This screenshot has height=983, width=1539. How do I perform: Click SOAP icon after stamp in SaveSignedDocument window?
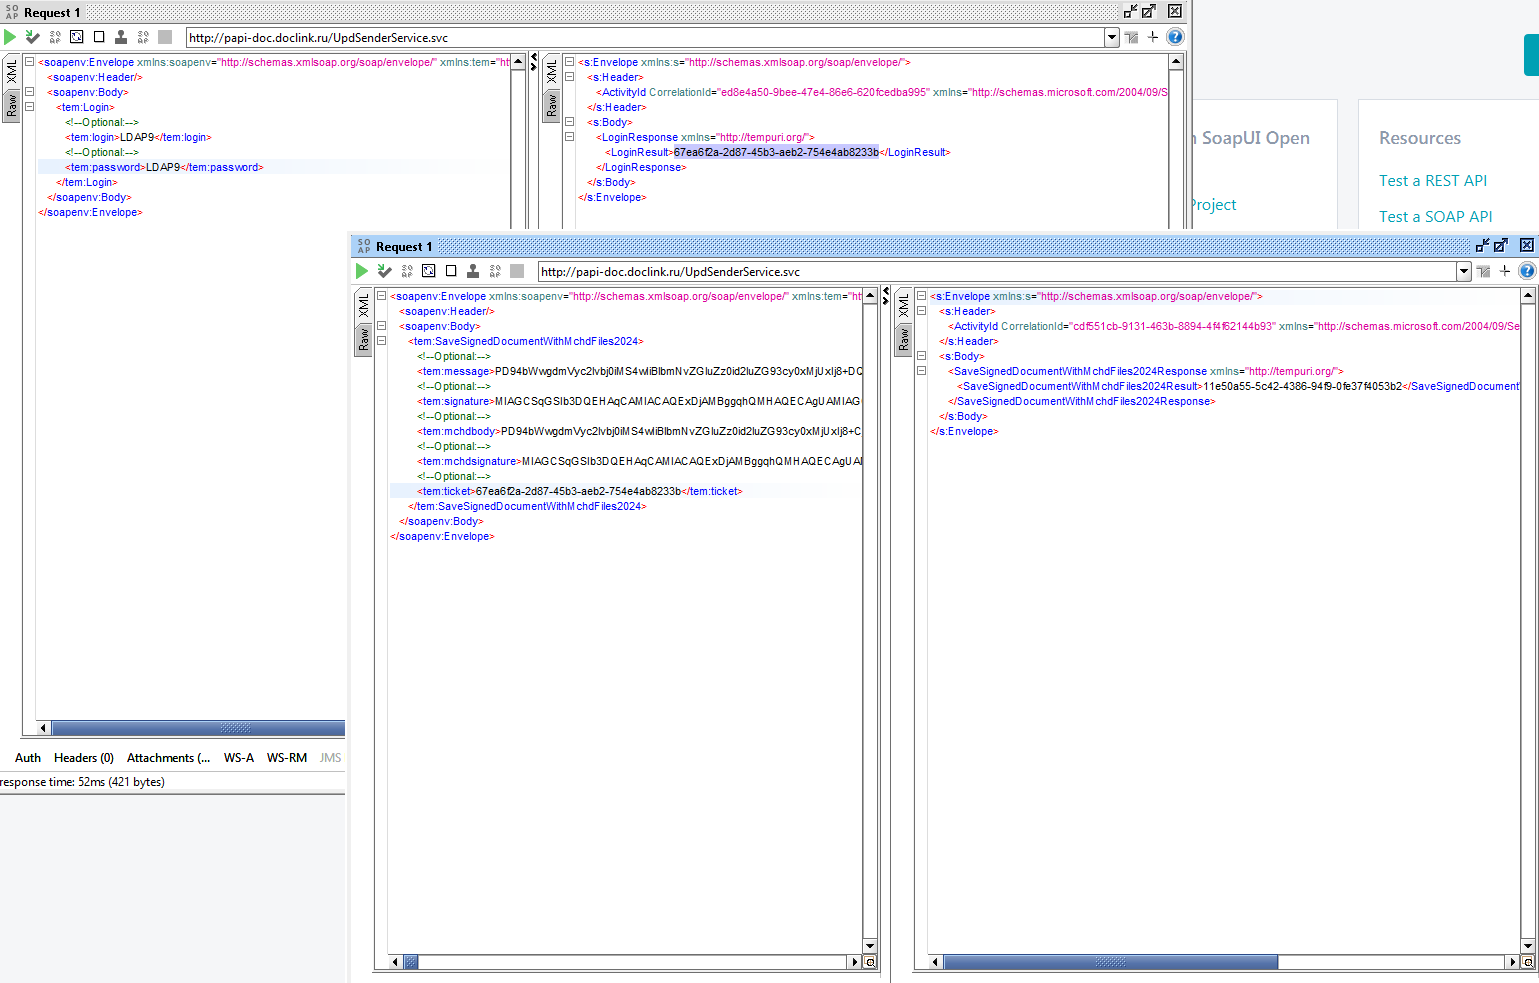(x=495, y=271)
